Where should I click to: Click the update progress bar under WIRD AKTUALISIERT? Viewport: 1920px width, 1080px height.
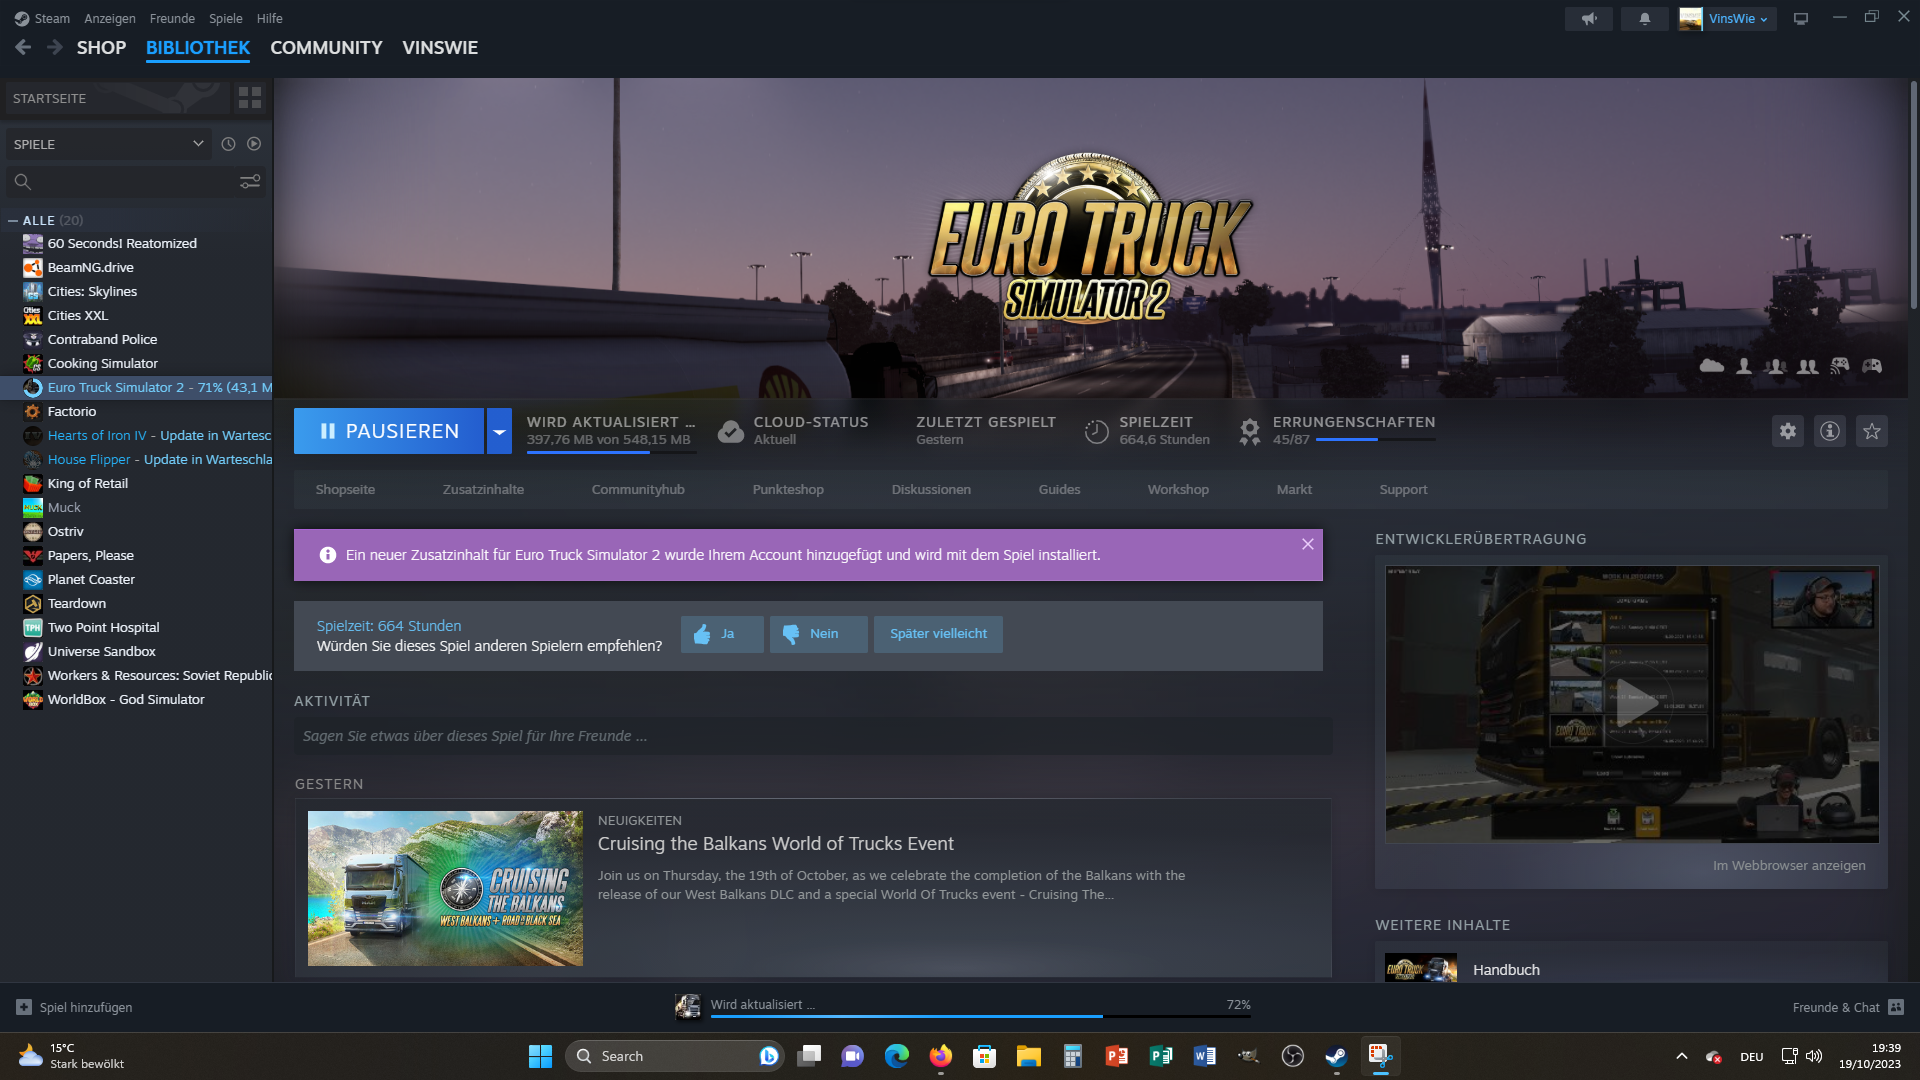(x=611, y=453)
